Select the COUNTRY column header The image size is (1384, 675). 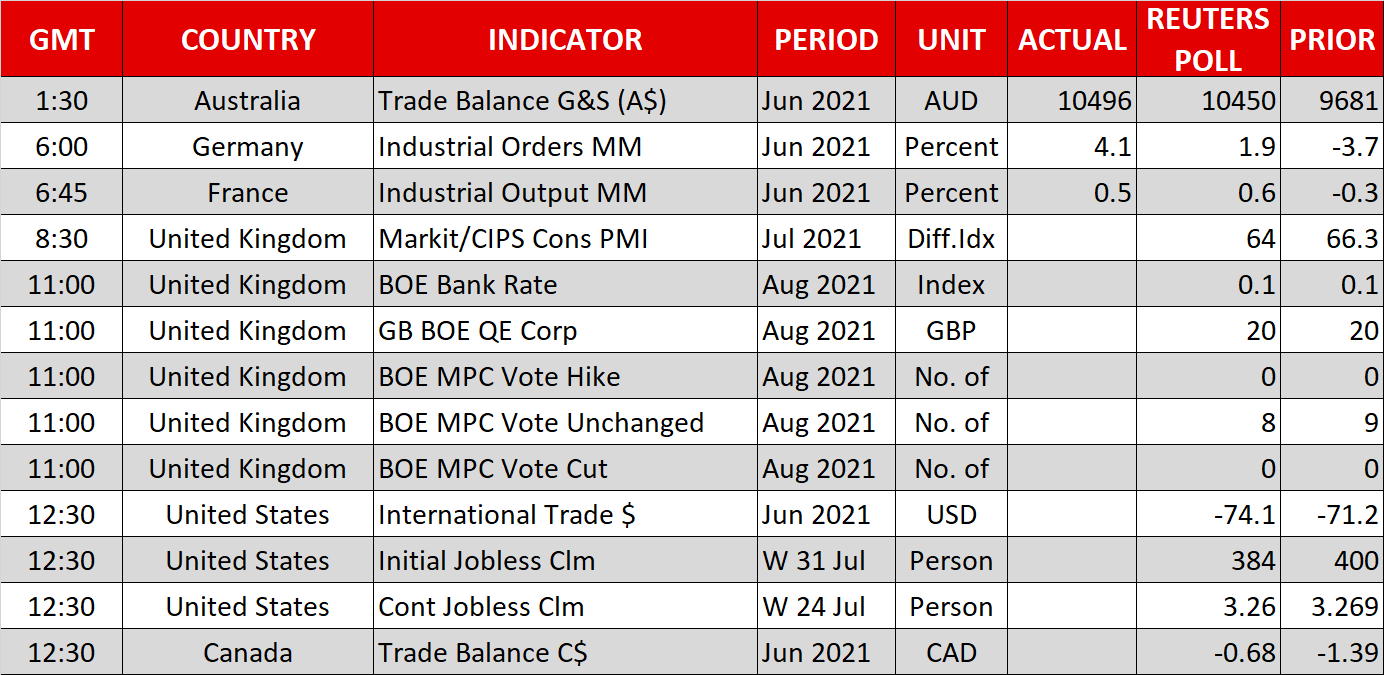tap(248, 40)
